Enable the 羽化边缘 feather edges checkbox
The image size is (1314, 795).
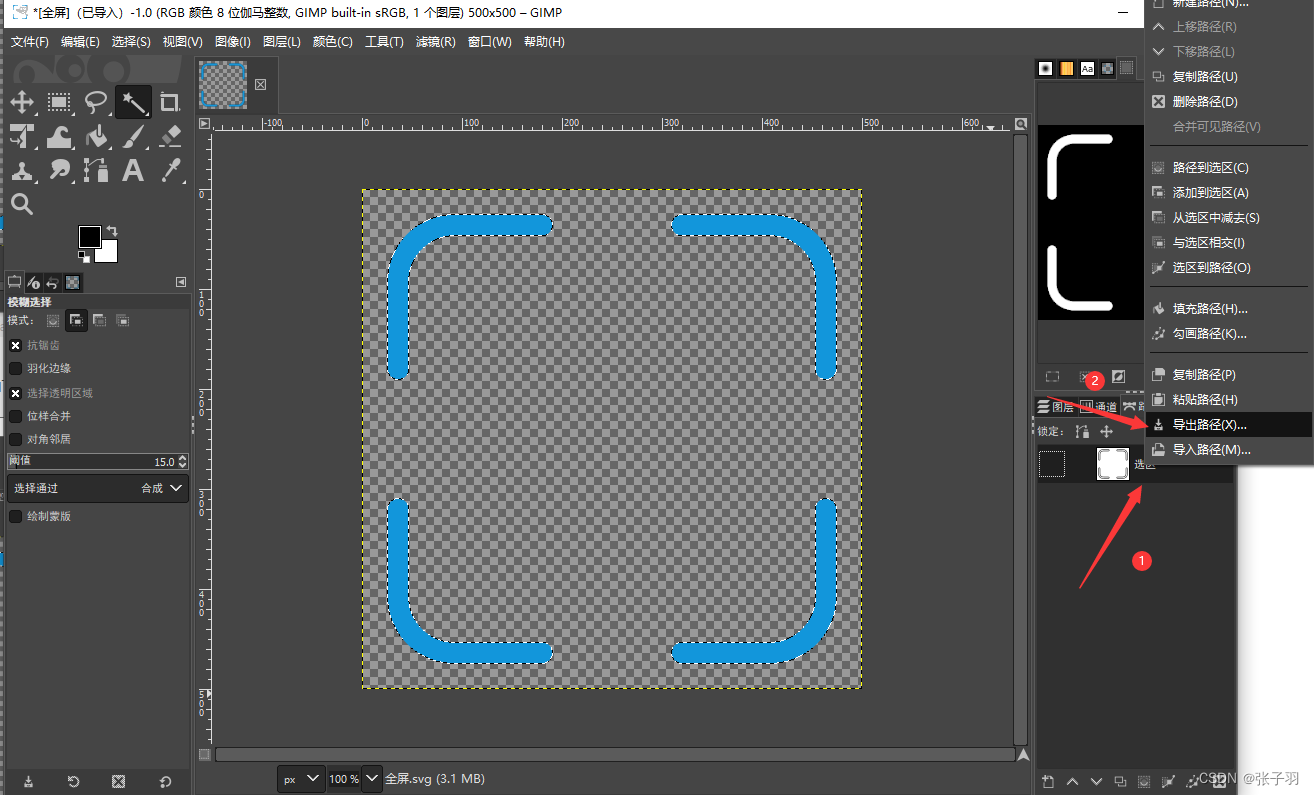pyautogui.click(x=15, y=368)
